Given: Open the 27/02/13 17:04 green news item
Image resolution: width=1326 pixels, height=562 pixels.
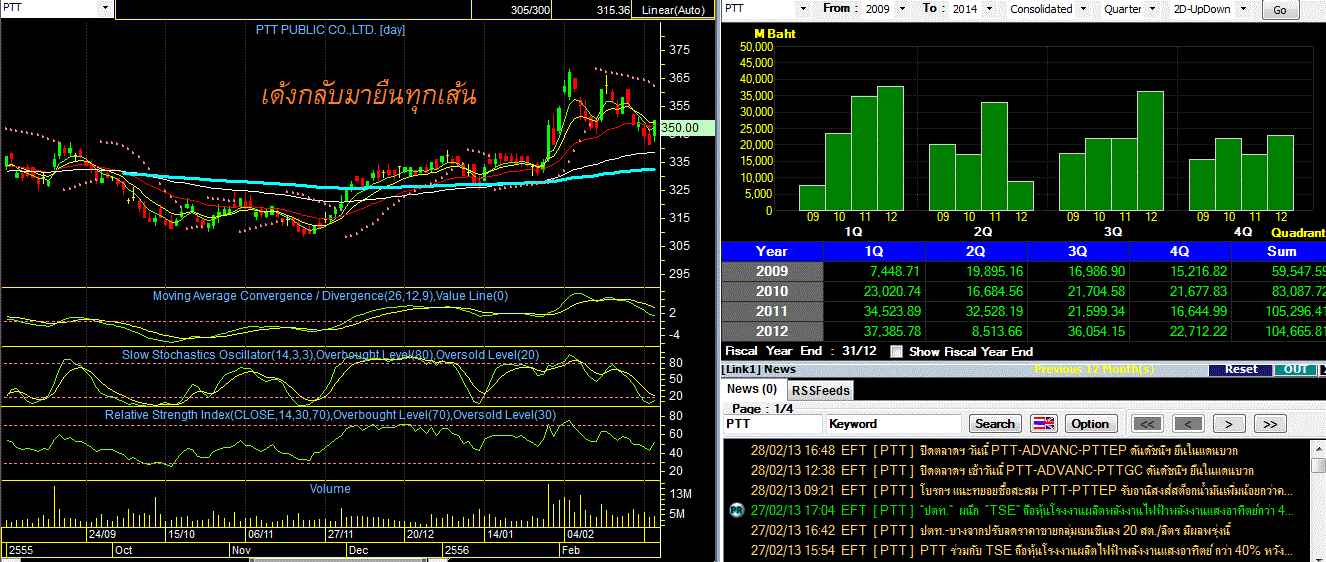Looking at the screenshot, I should point(1017,510).
